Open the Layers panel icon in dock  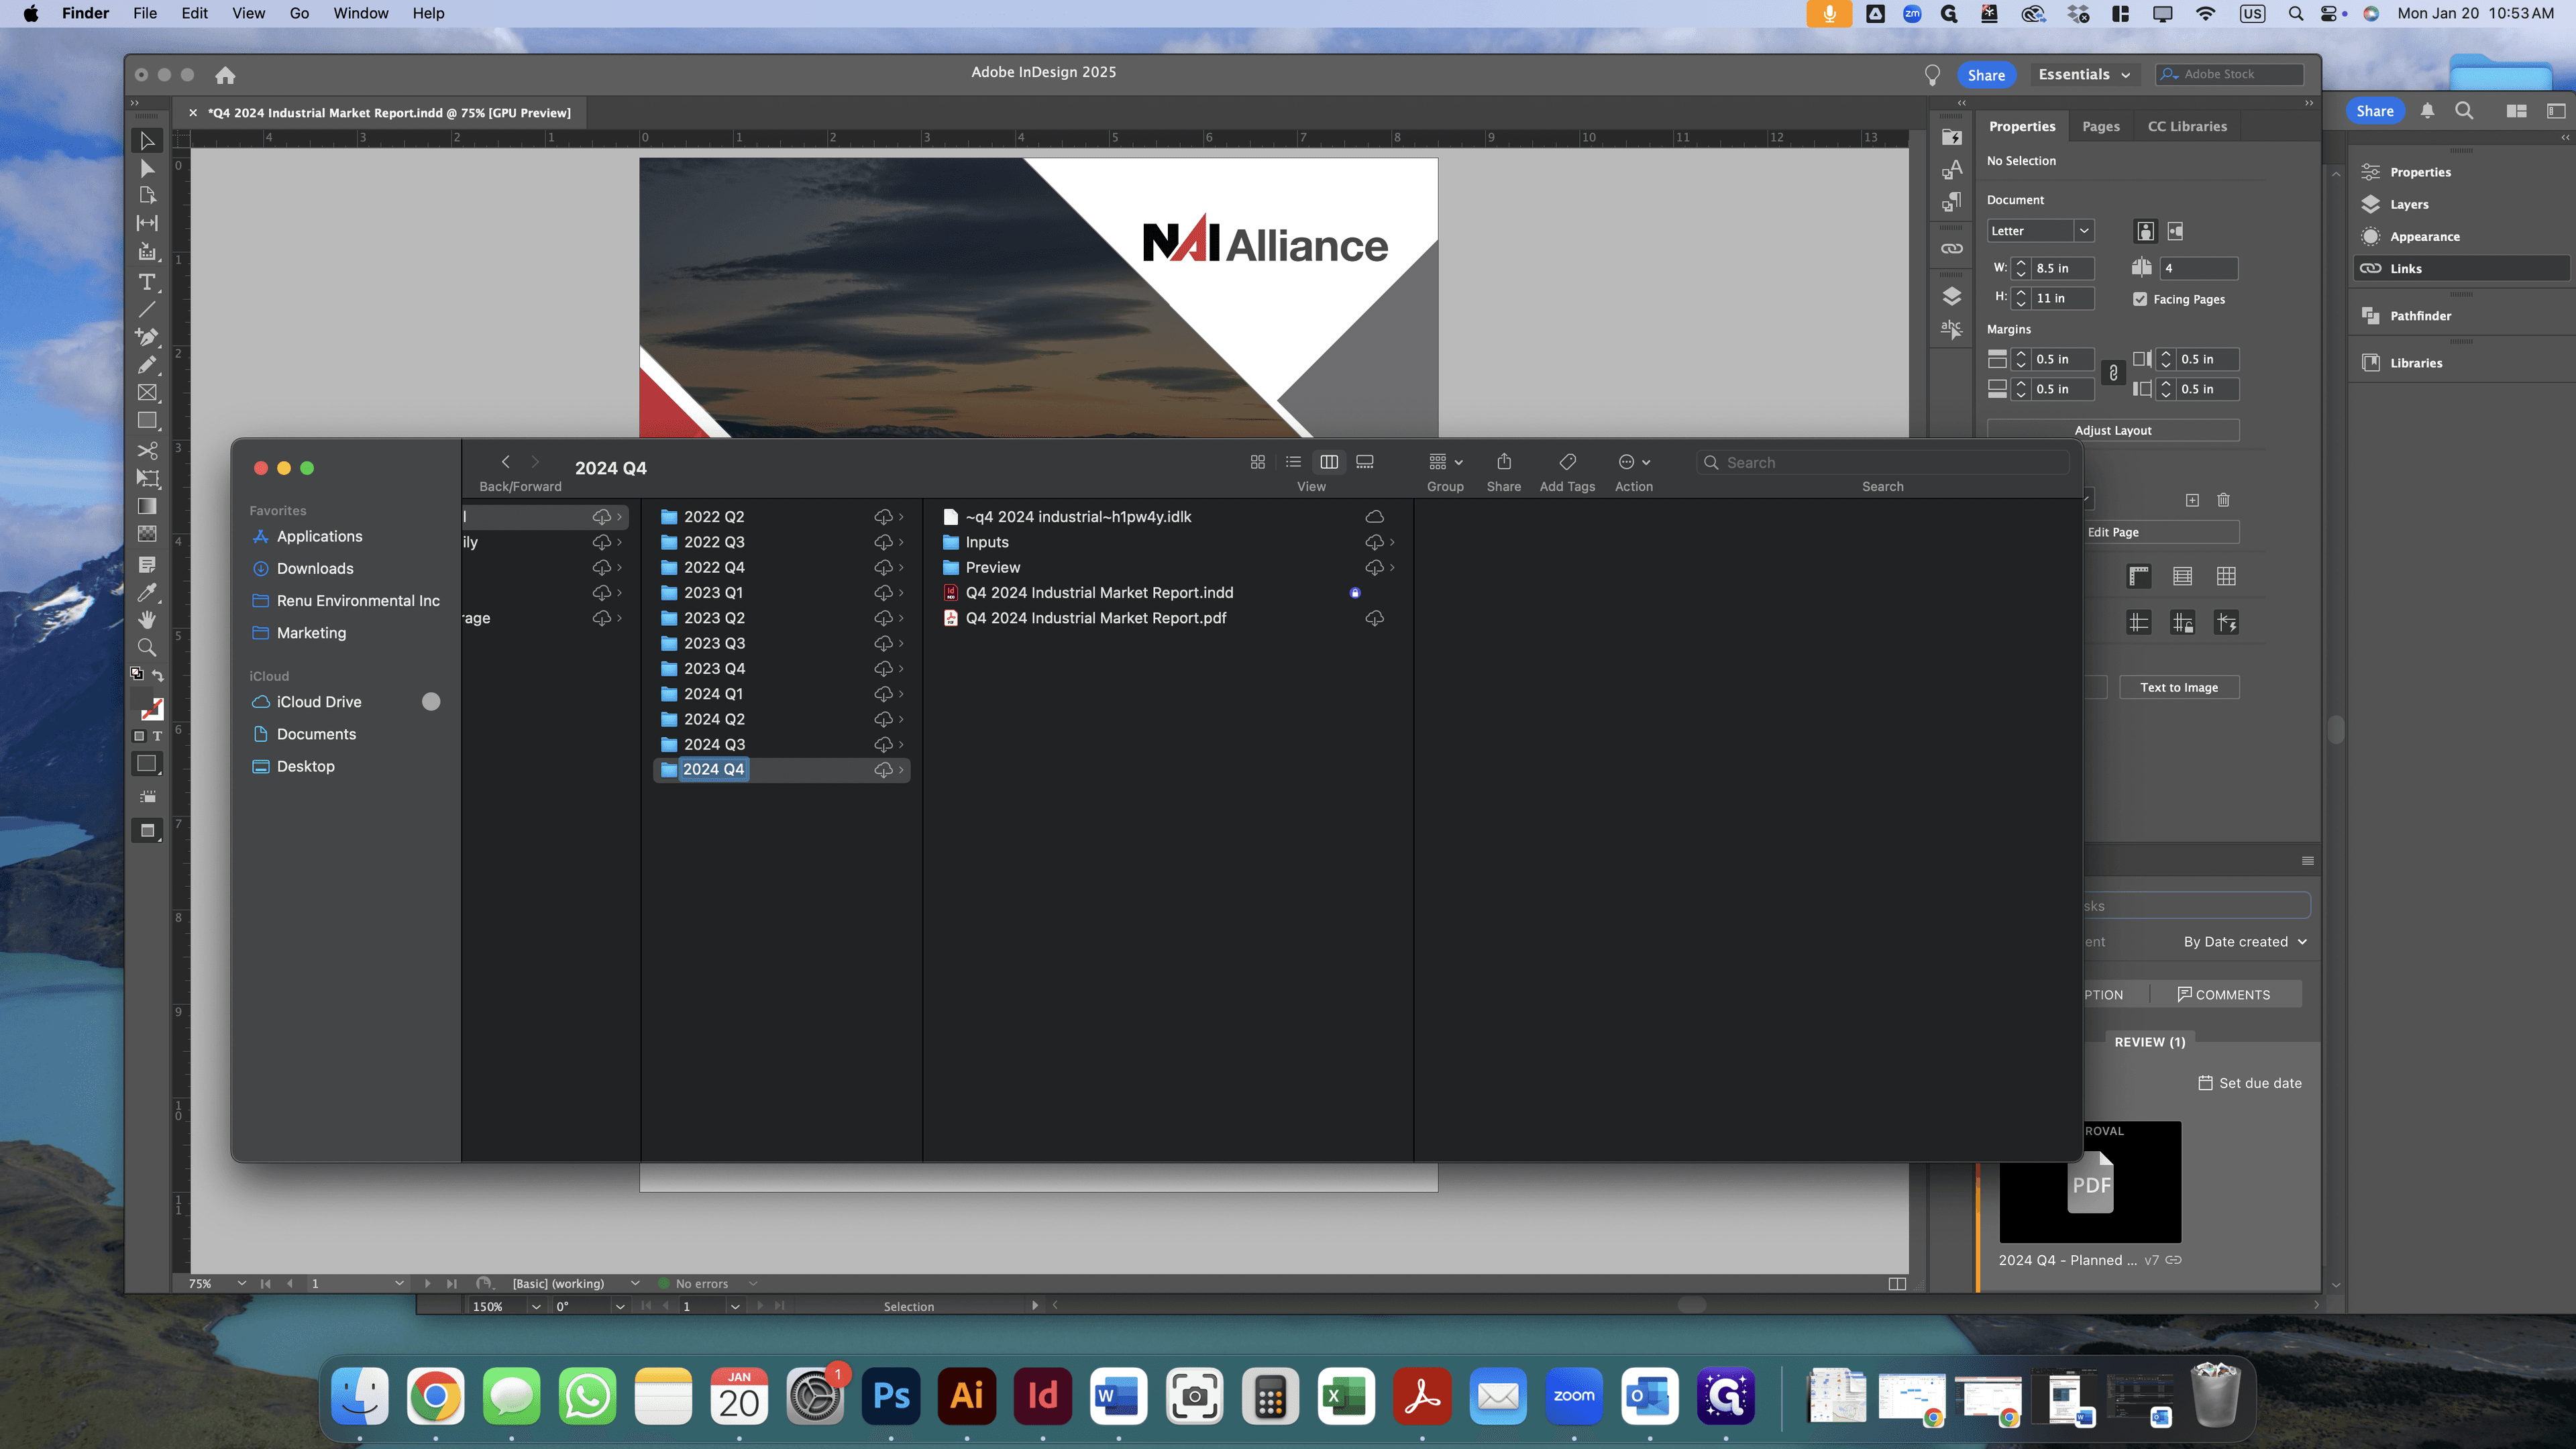pyautogui.click(x=1951, y=296)
